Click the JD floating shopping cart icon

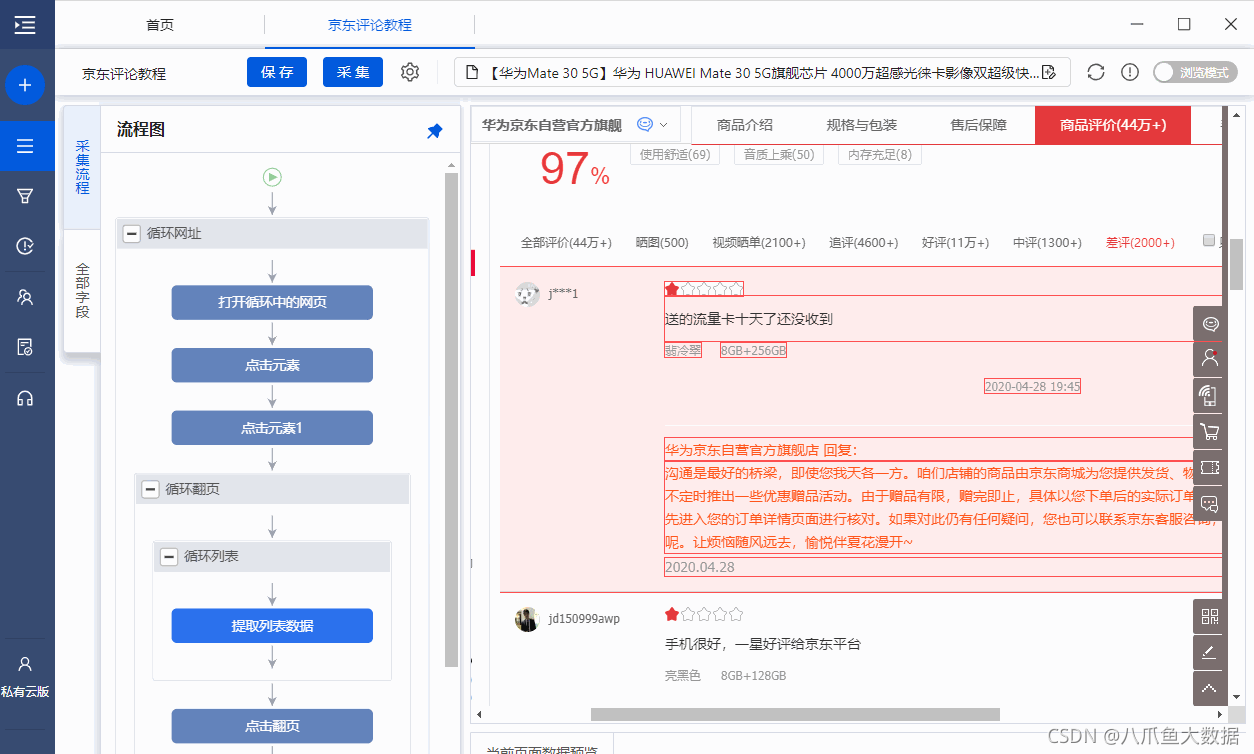coord(1210,431)
